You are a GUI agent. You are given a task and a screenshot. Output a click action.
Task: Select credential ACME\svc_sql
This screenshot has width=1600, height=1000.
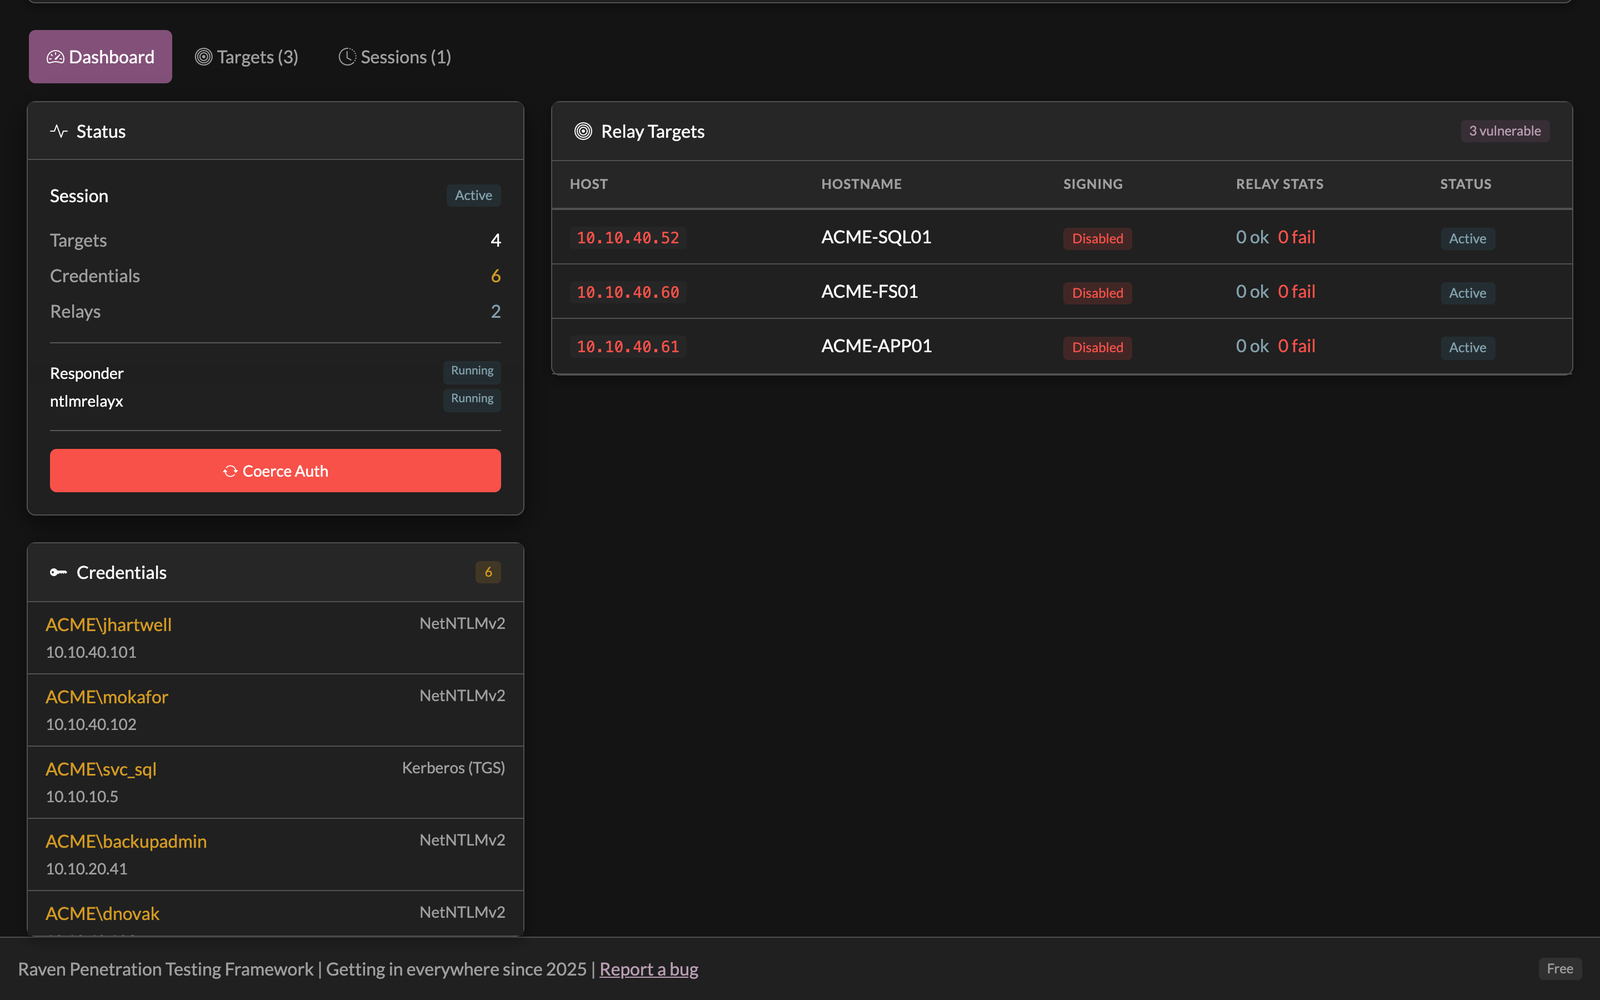275,782
